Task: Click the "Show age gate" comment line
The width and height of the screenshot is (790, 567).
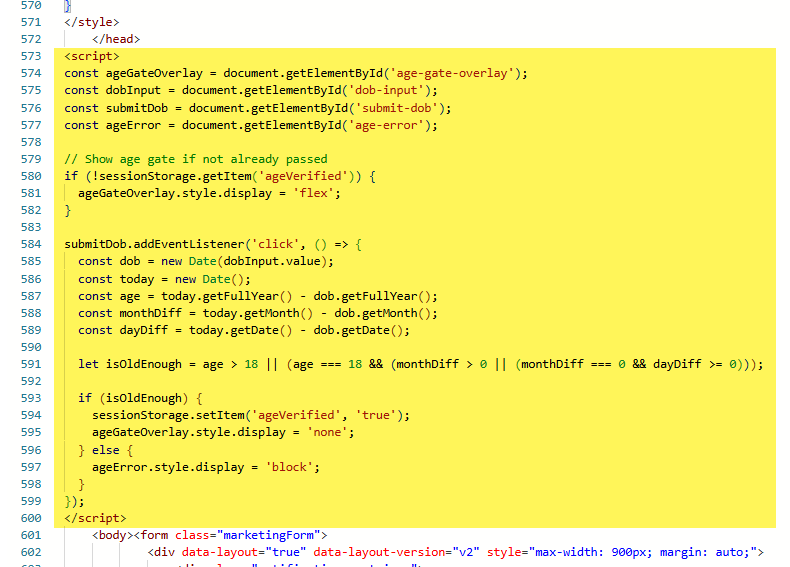Action: (196, 159)
